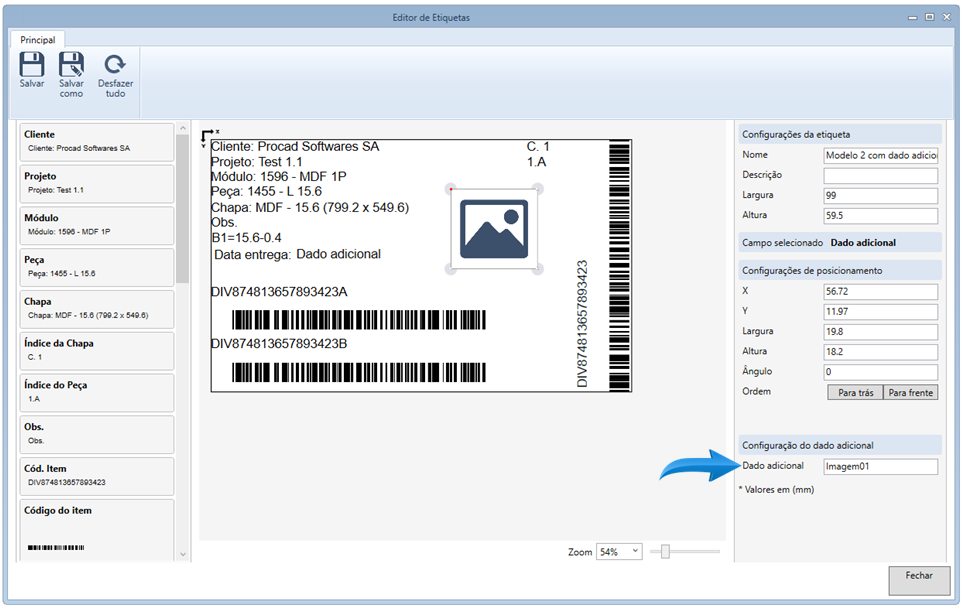Click the Dado adicional field Imagem01
The image size is (962, 608).
[880, 467]
